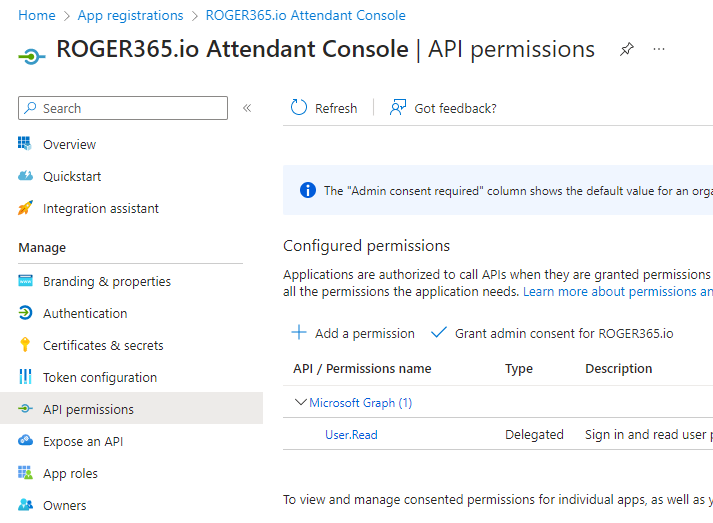The image size is (713, 523).
Task: Go to Expose an API
Action: coord(83,441)
